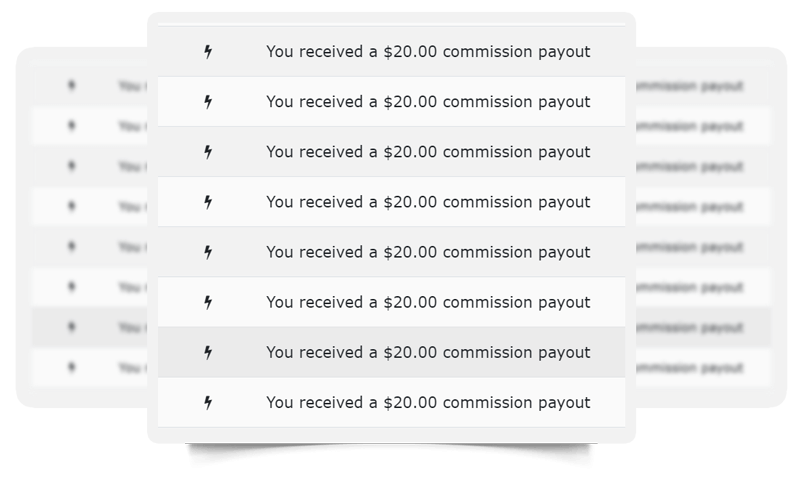Click the sixth row's lightning bolt icon
This screenshot has width=800, height=497.
(208, 302)
